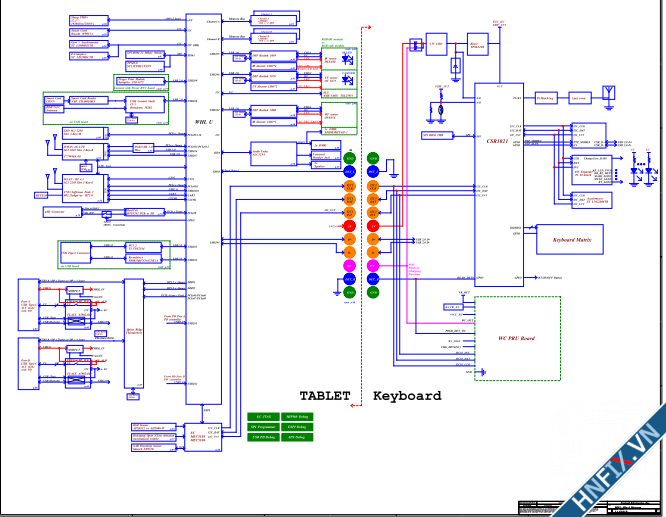Select the CSR1021 chip block

tap(497, 141)
